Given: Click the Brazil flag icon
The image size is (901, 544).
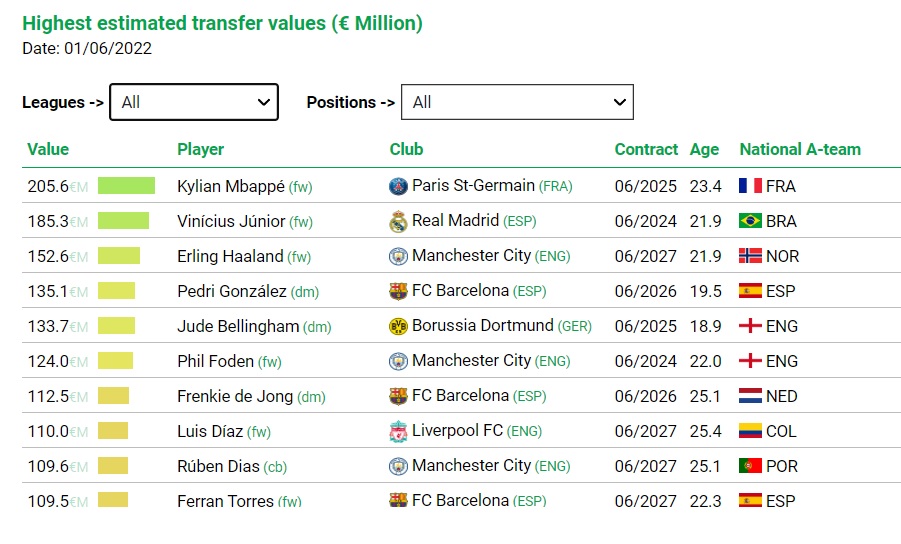Looking at the screenshot, I should coord(750,221).
